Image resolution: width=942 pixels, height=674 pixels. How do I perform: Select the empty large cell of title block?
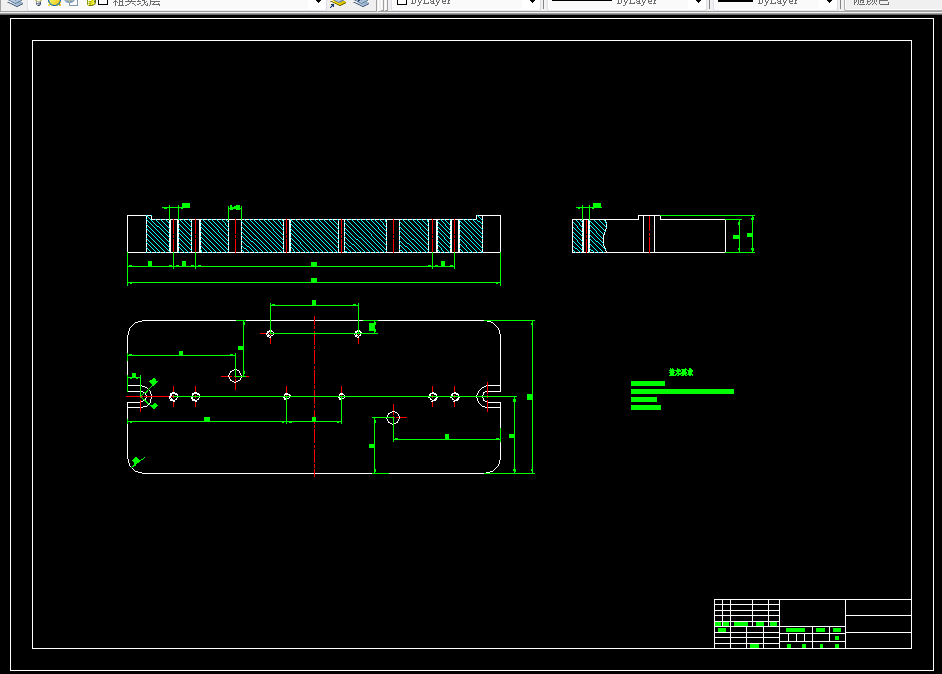pos(812,613)
